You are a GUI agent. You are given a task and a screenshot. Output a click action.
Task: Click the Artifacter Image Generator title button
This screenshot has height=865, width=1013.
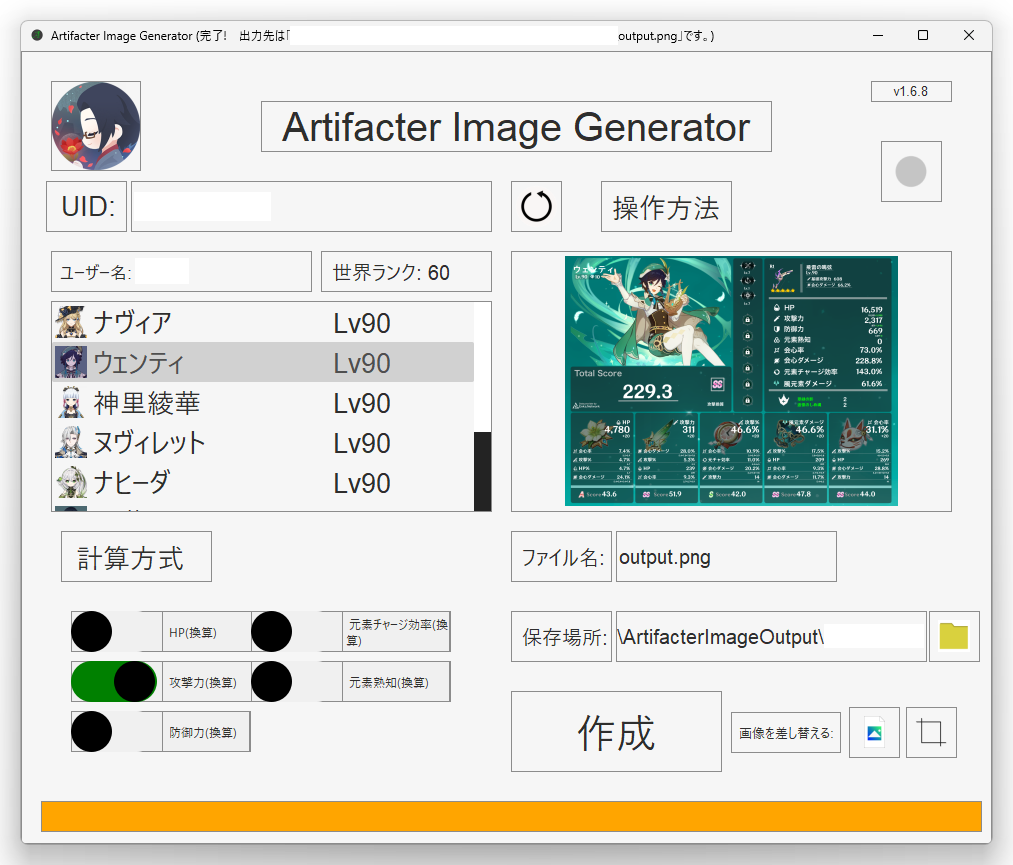(x=516, y=127)
